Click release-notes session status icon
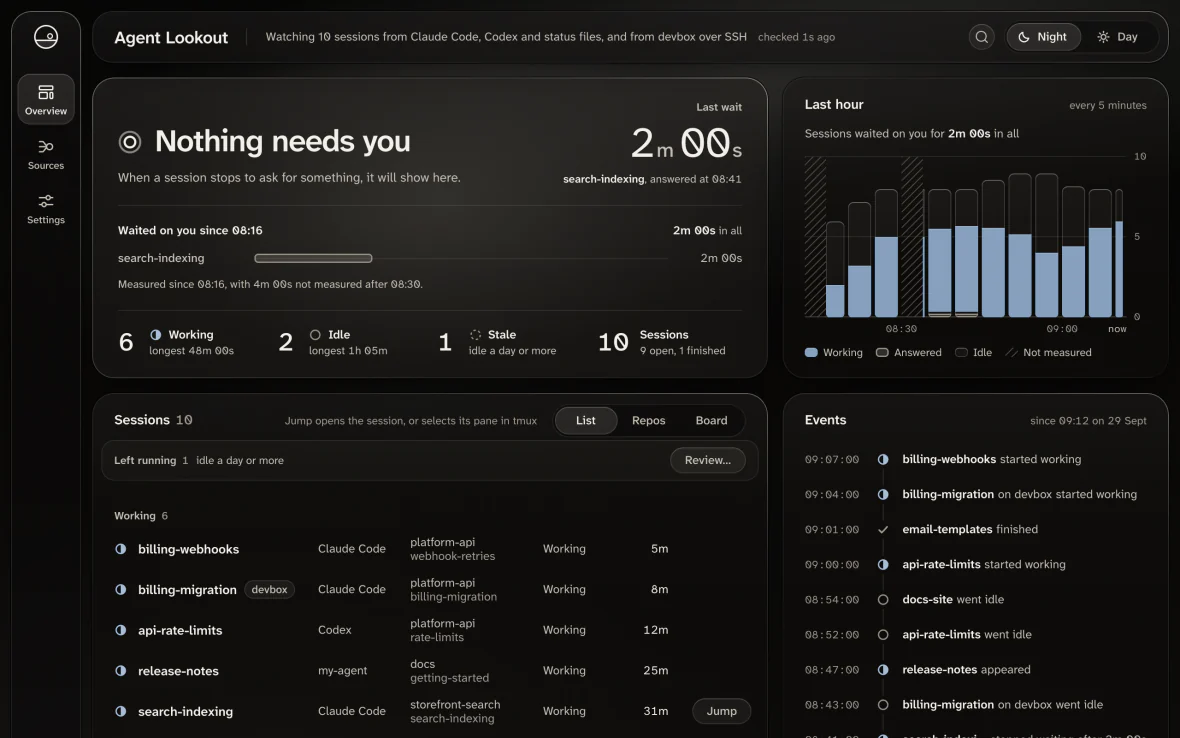Image resolution: width=1180 pixels, height=738 pixels. coord(120,670)
